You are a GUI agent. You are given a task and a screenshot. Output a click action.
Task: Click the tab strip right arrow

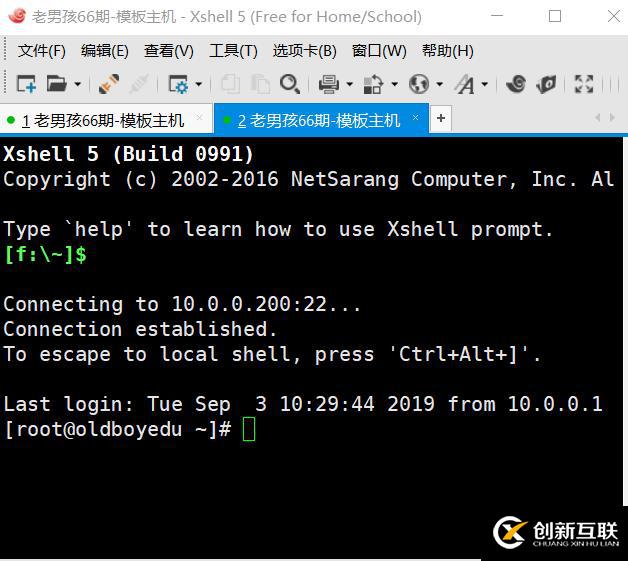pos(612,118)
